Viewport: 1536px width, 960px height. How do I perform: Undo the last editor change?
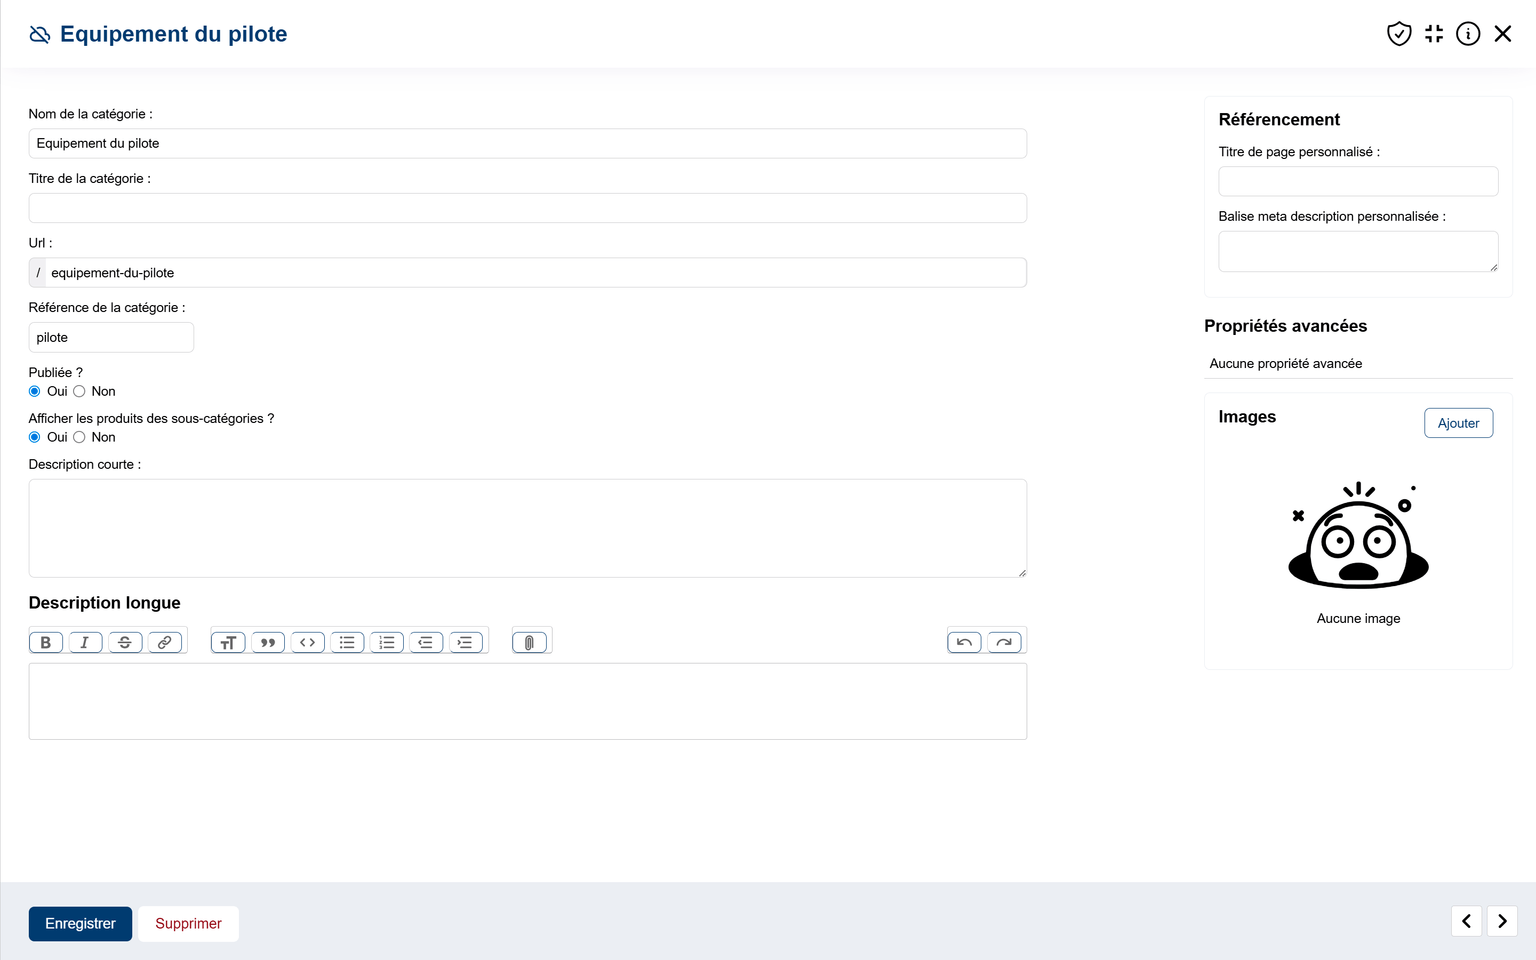964,642
